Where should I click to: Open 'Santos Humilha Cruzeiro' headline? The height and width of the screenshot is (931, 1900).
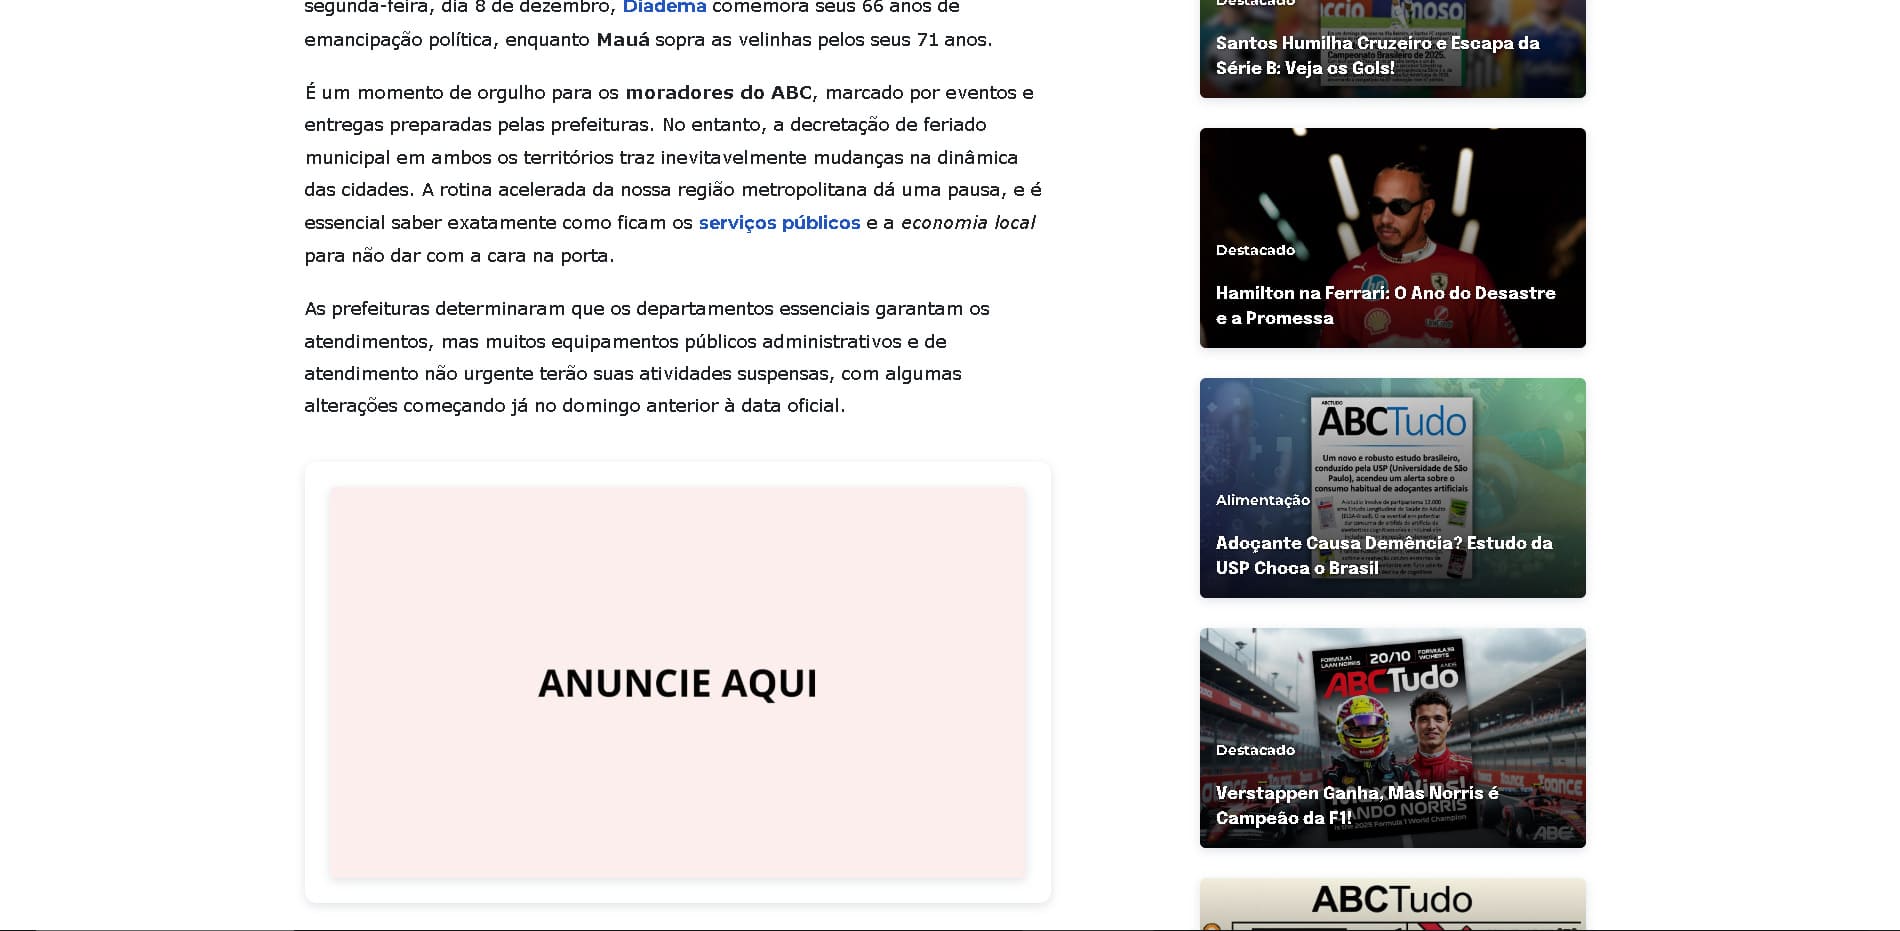click(1377, 55)
